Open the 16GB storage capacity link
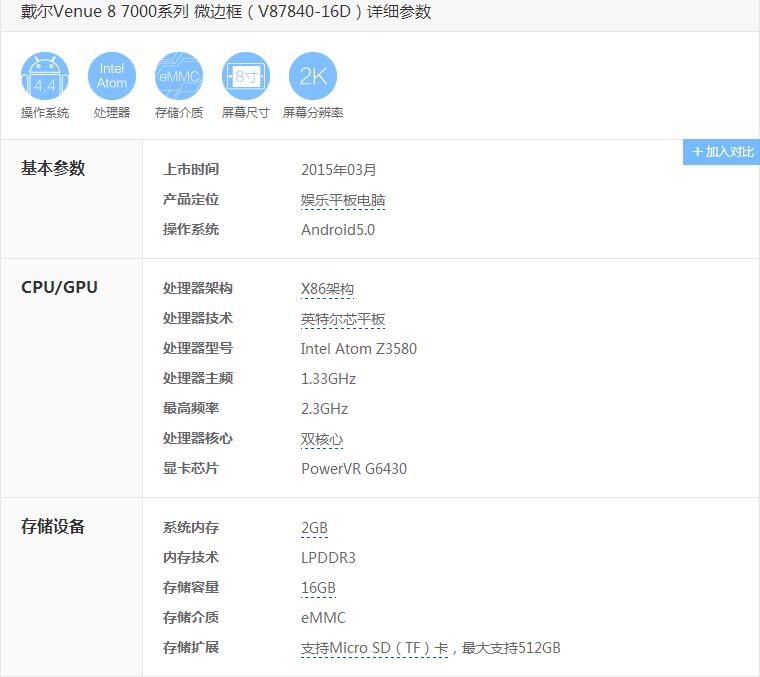 (318, 588)
